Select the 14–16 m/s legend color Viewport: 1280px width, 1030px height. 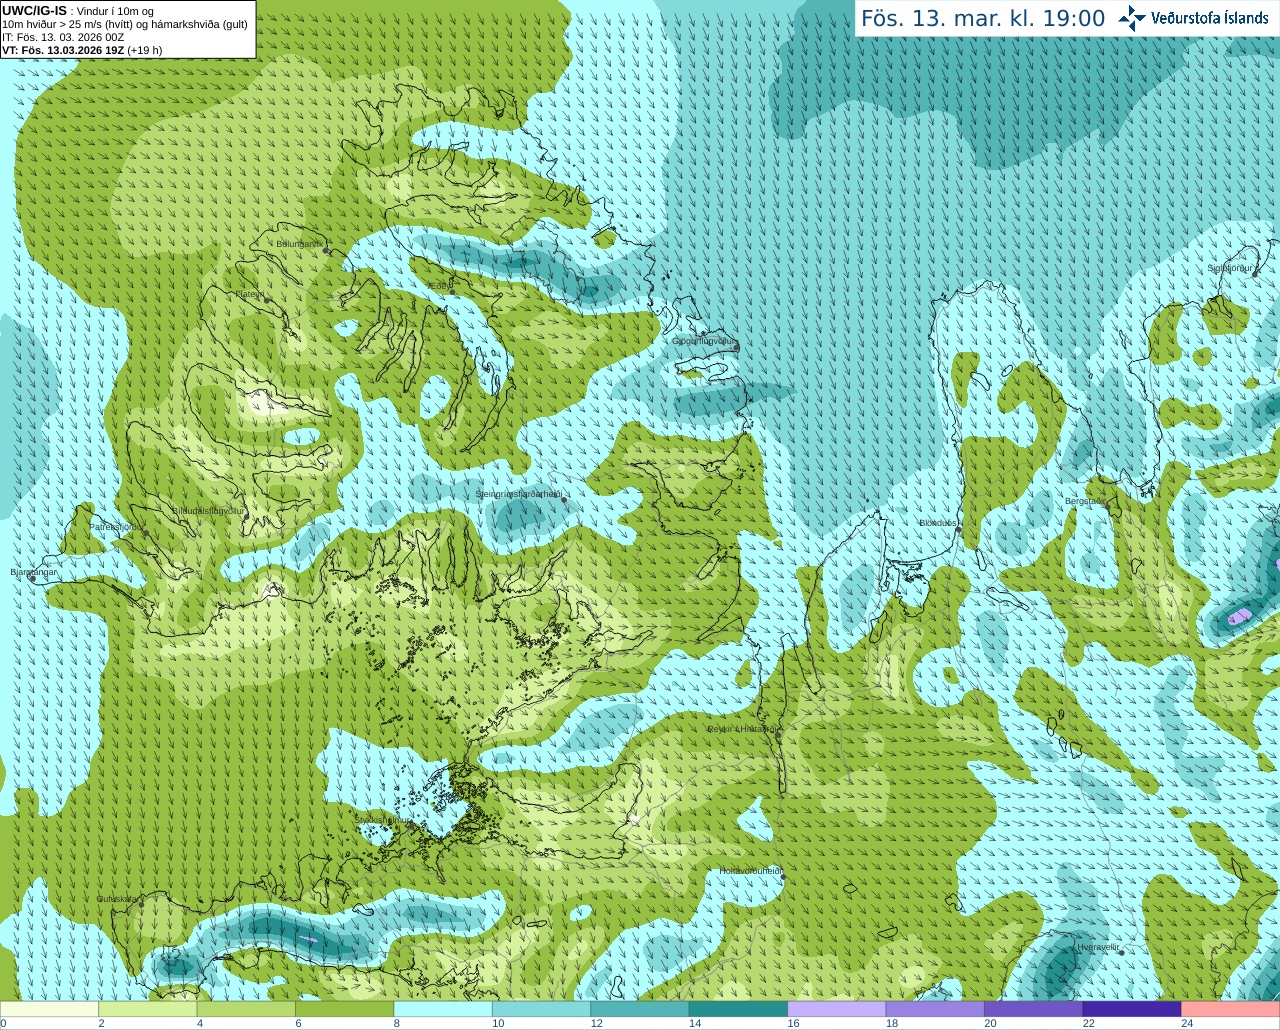point(739,1009)
